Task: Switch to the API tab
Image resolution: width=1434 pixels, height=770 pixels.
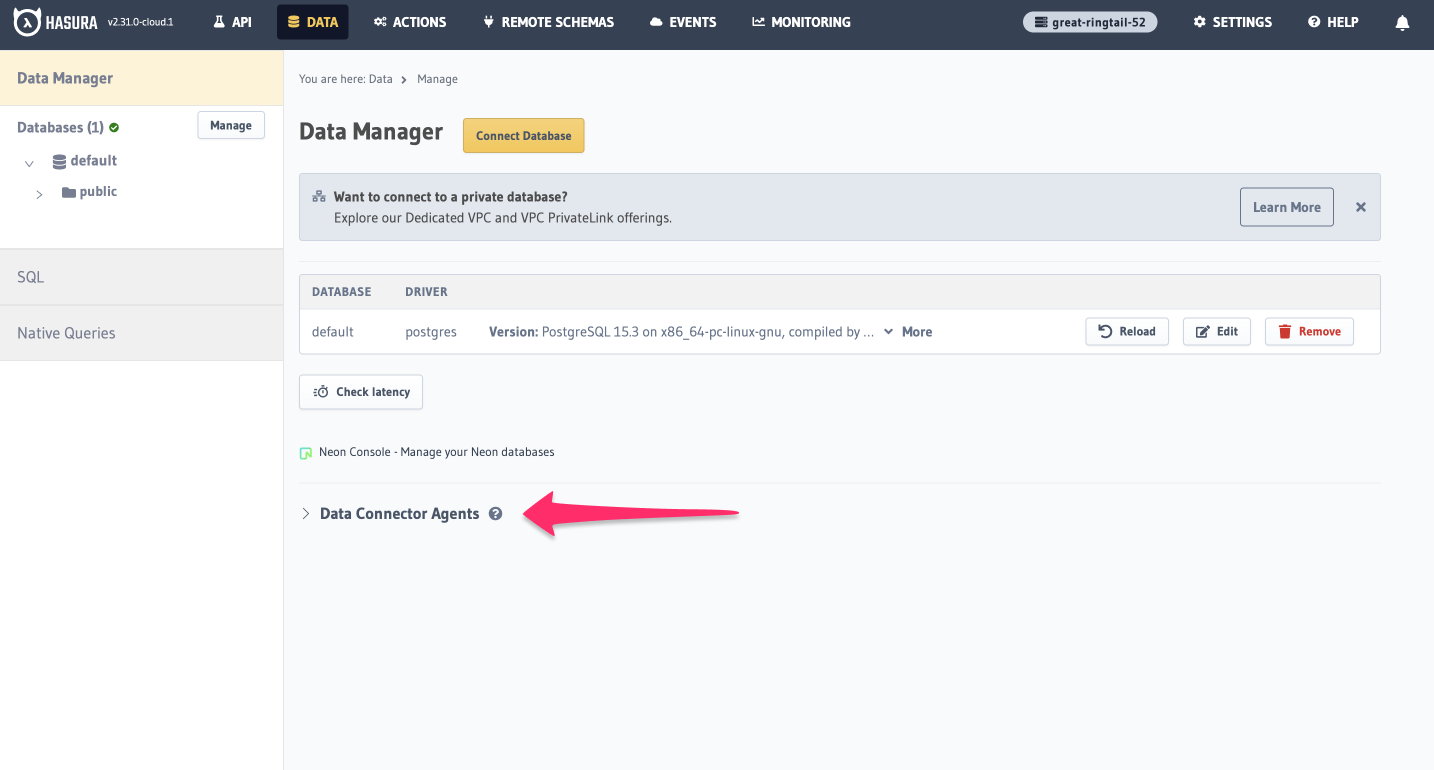Action: (232, 21)
